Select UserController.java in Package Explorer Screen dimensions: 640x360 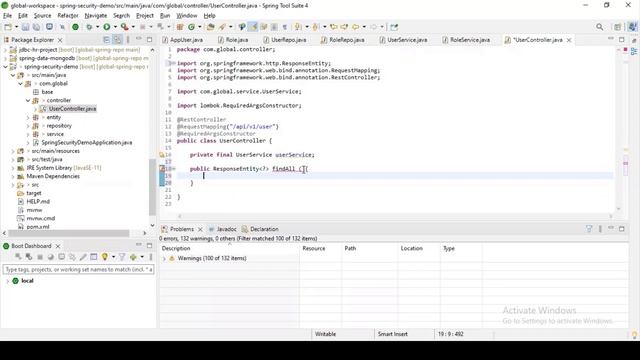(x=72, y=109)
